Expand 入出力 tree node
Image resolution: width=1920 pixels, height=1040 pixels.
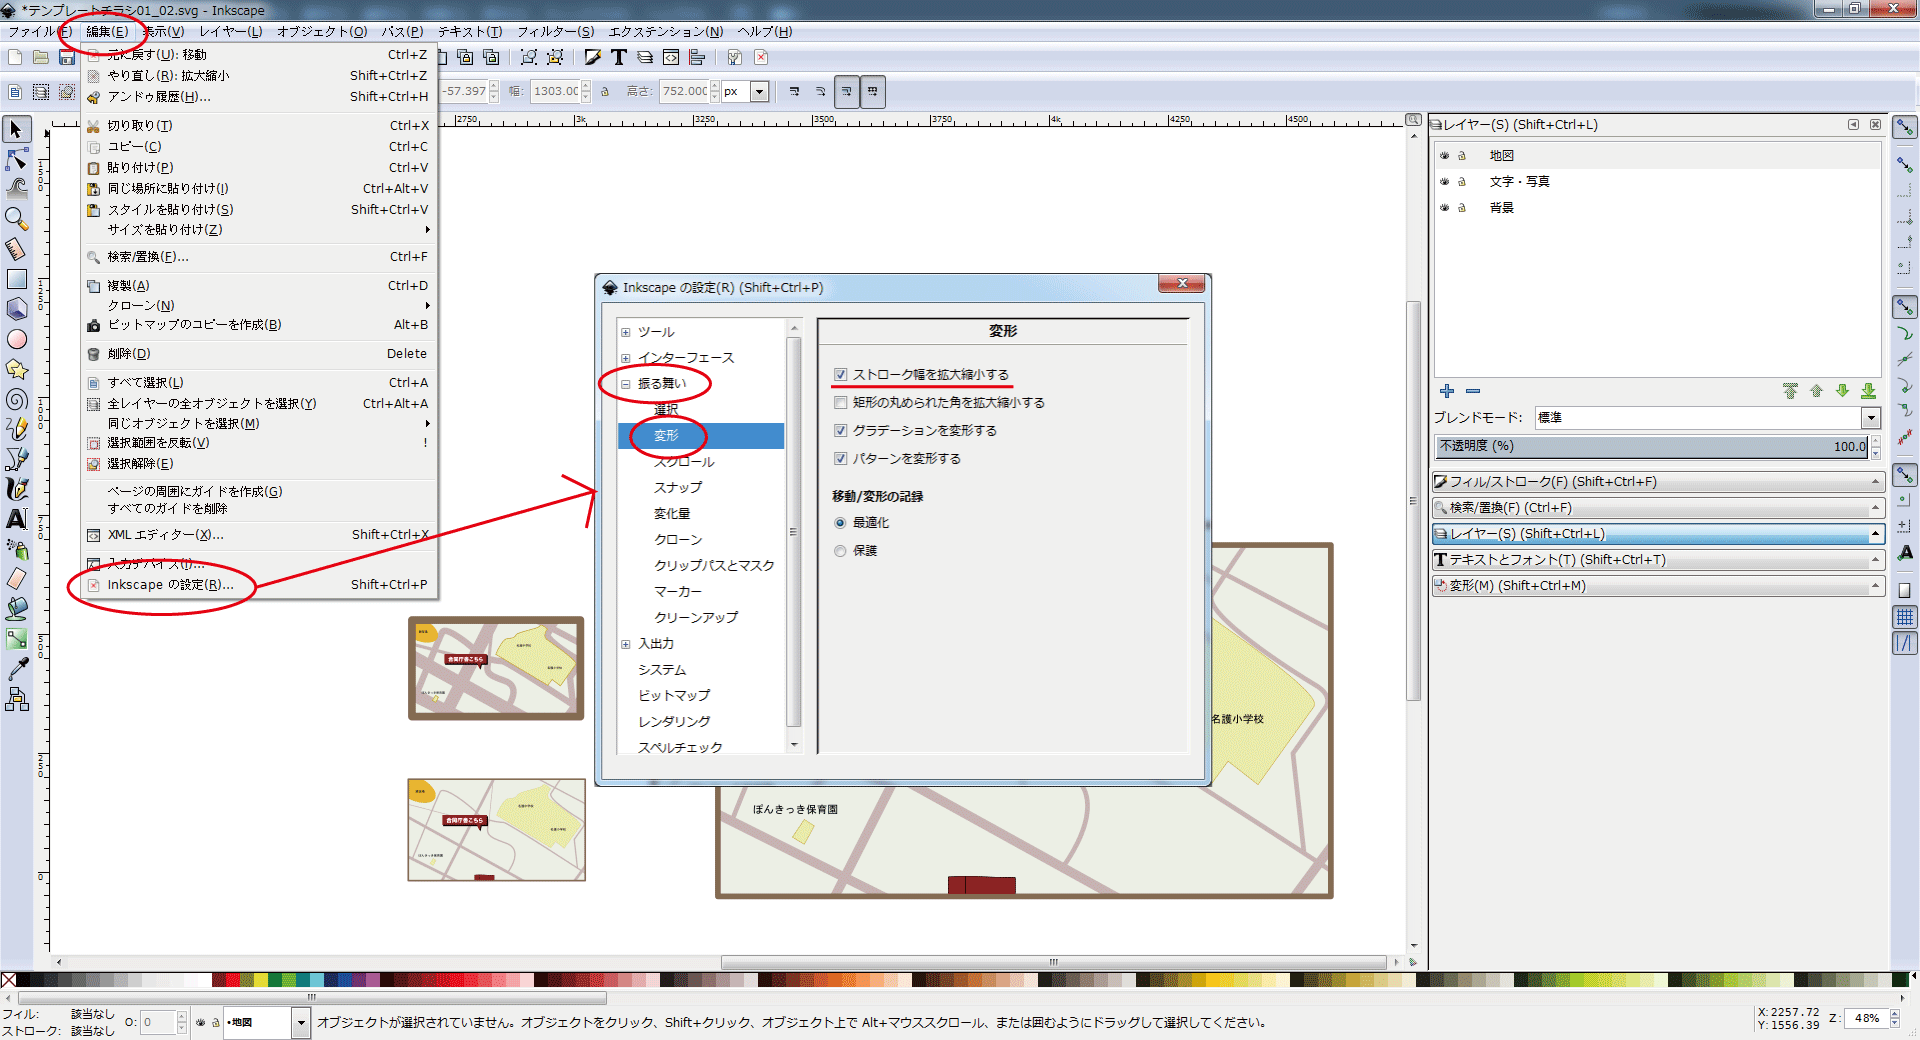click(626, 645)
